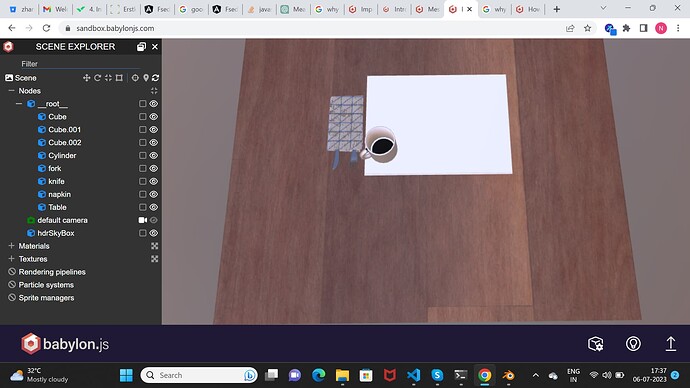Open Blender from taskbar
Image resolution: width=690 pixels, height=388 pixels.
coord(508,375)
